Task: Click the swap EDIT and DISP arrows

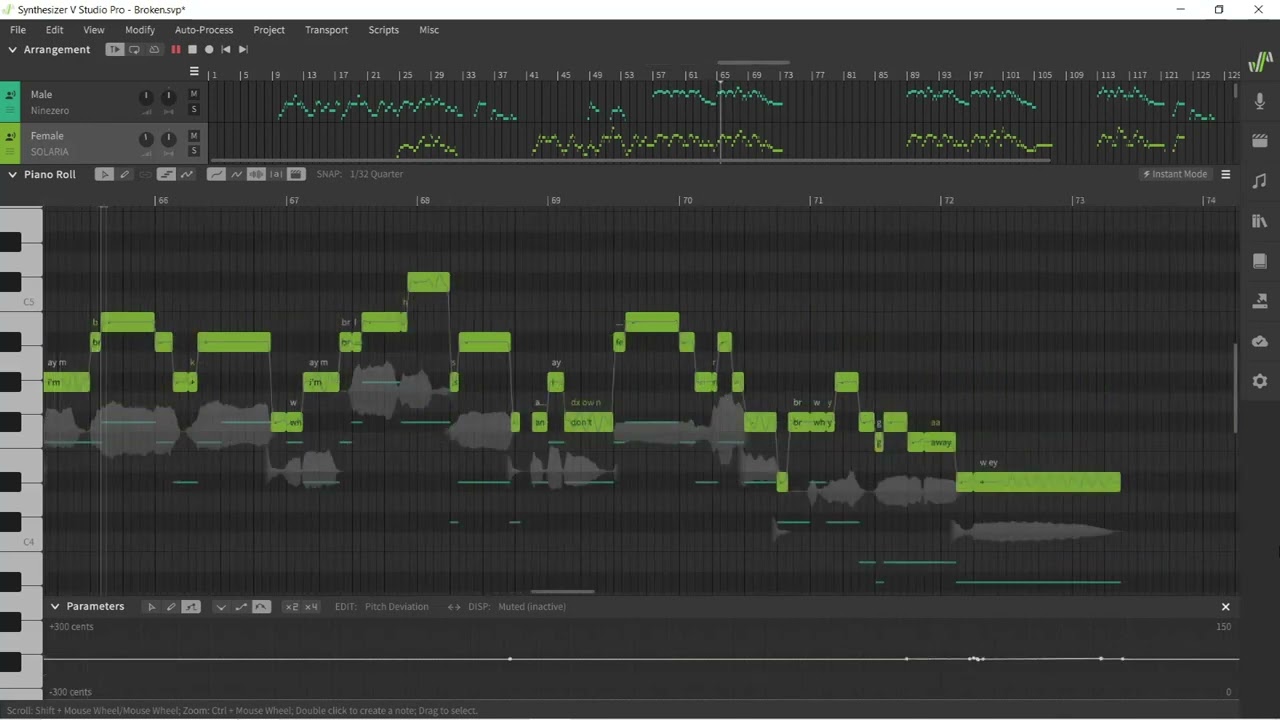Action: click(454, 607)
